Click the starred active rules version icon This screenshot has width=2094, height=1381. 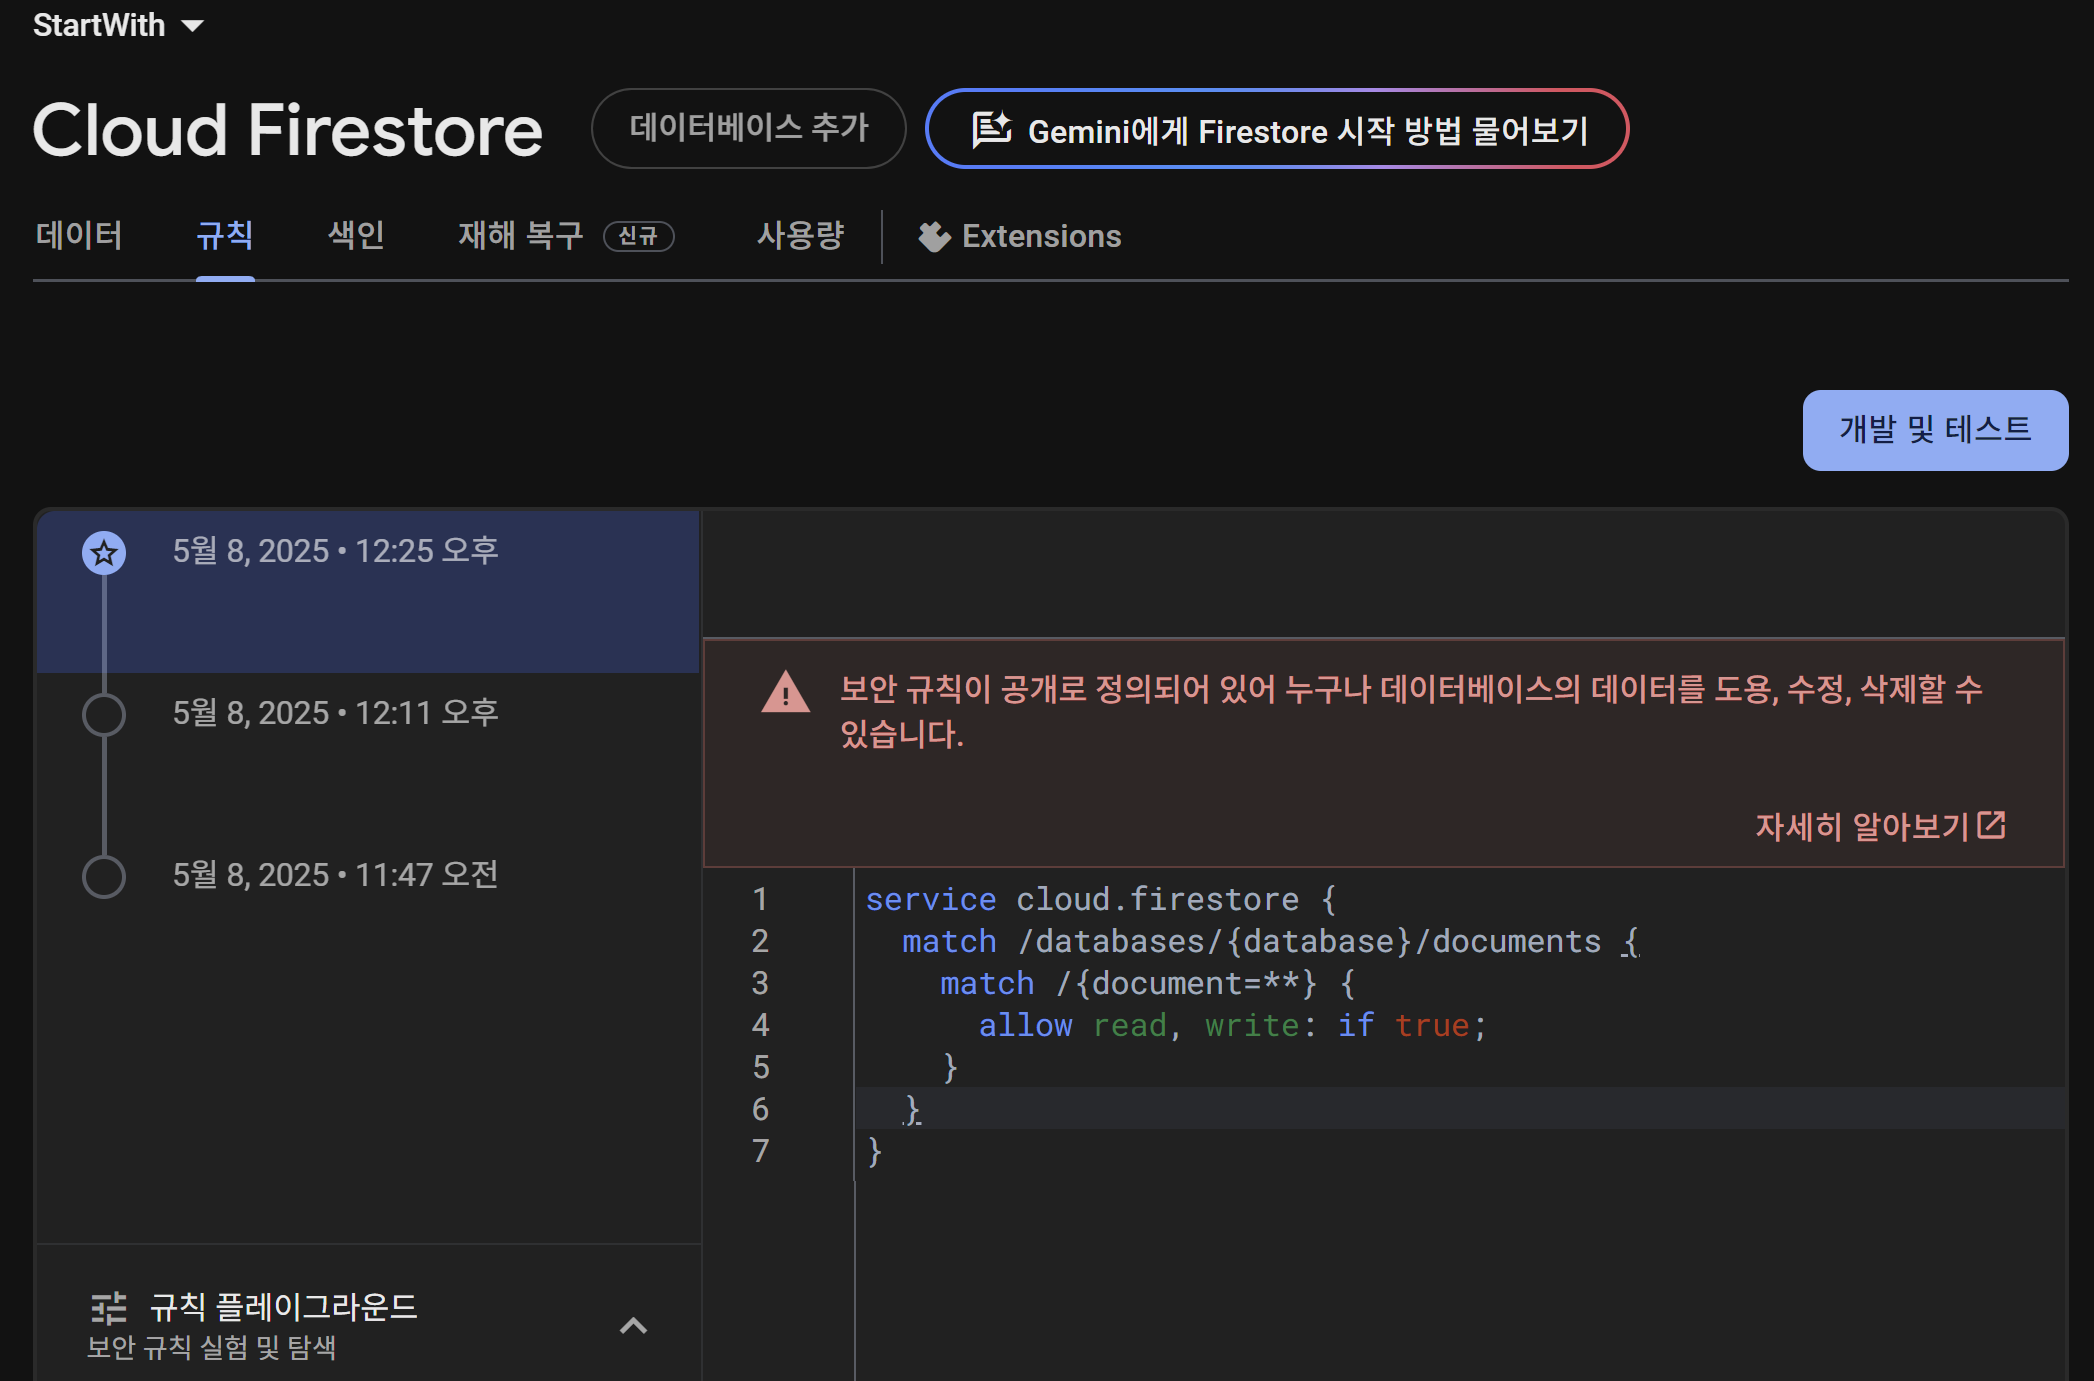point(104,553)
